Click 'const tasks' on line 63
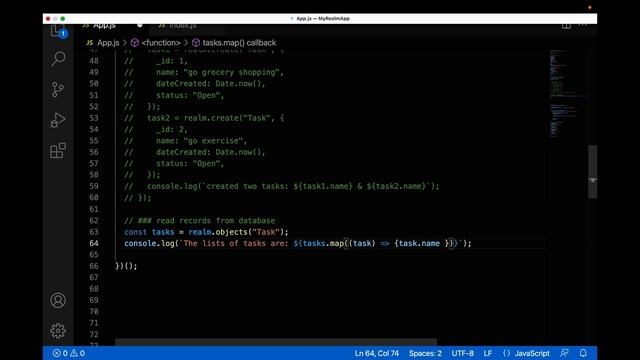 pyautogui.click(x=149, y=232)
